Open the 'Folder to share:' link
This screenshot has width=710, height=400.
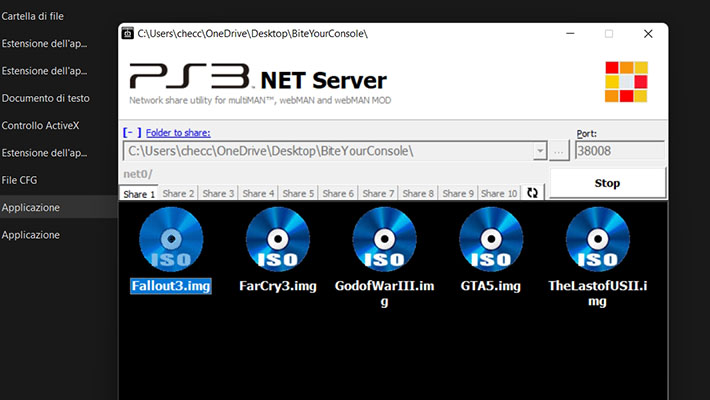[x=178, y=133]
